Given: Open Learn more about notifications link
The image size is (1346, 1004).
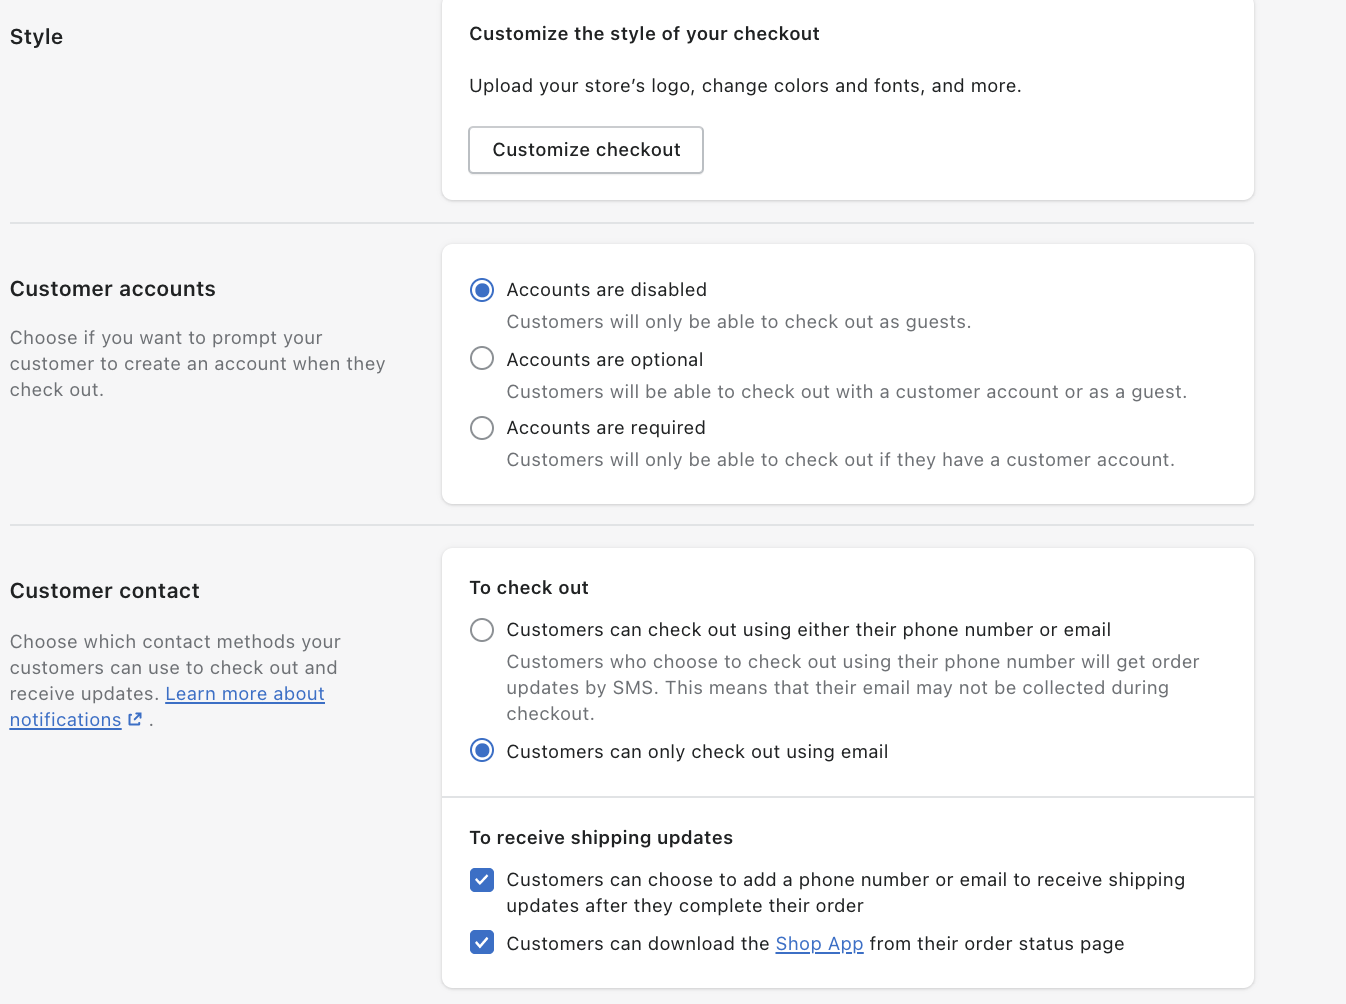Looking at the screenshot, I should 244,694.
